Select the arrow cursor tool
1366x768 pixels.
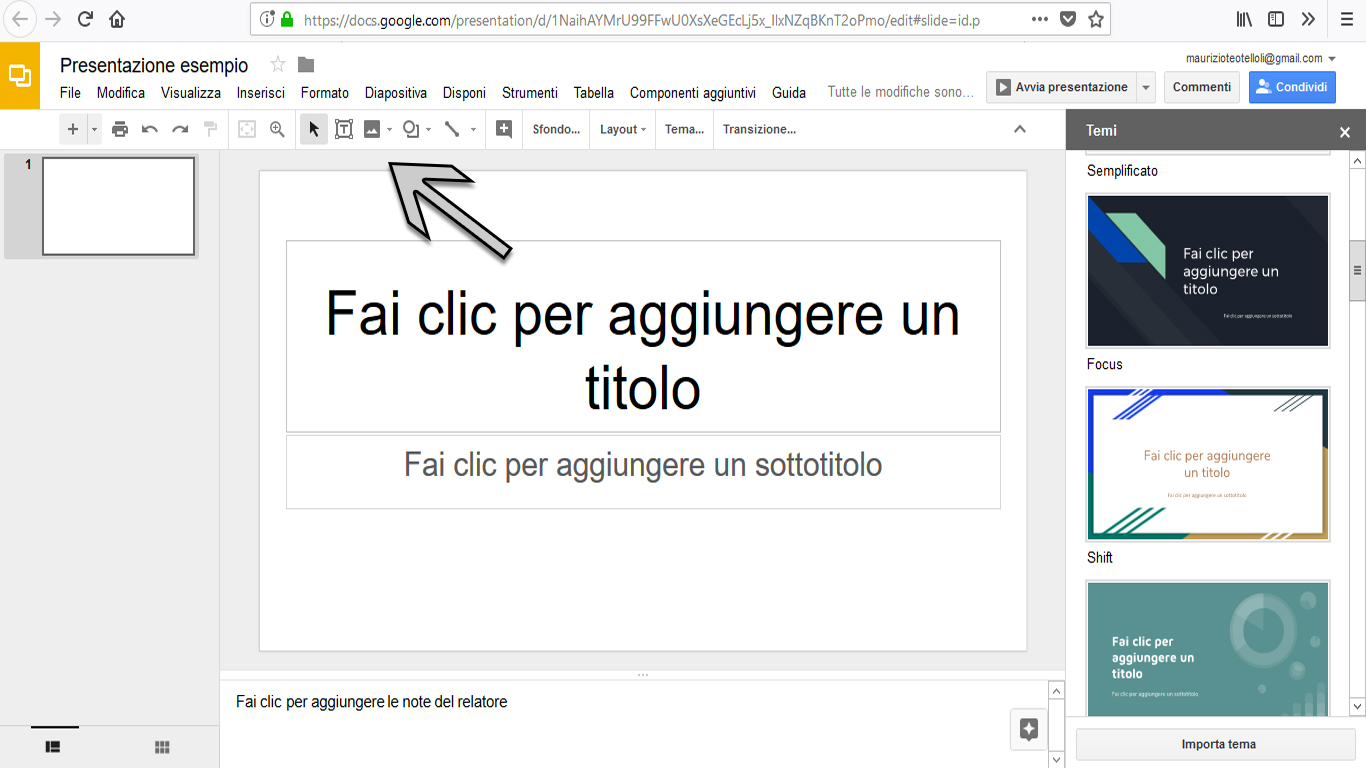pyautogui.click(x=314, y=129)
